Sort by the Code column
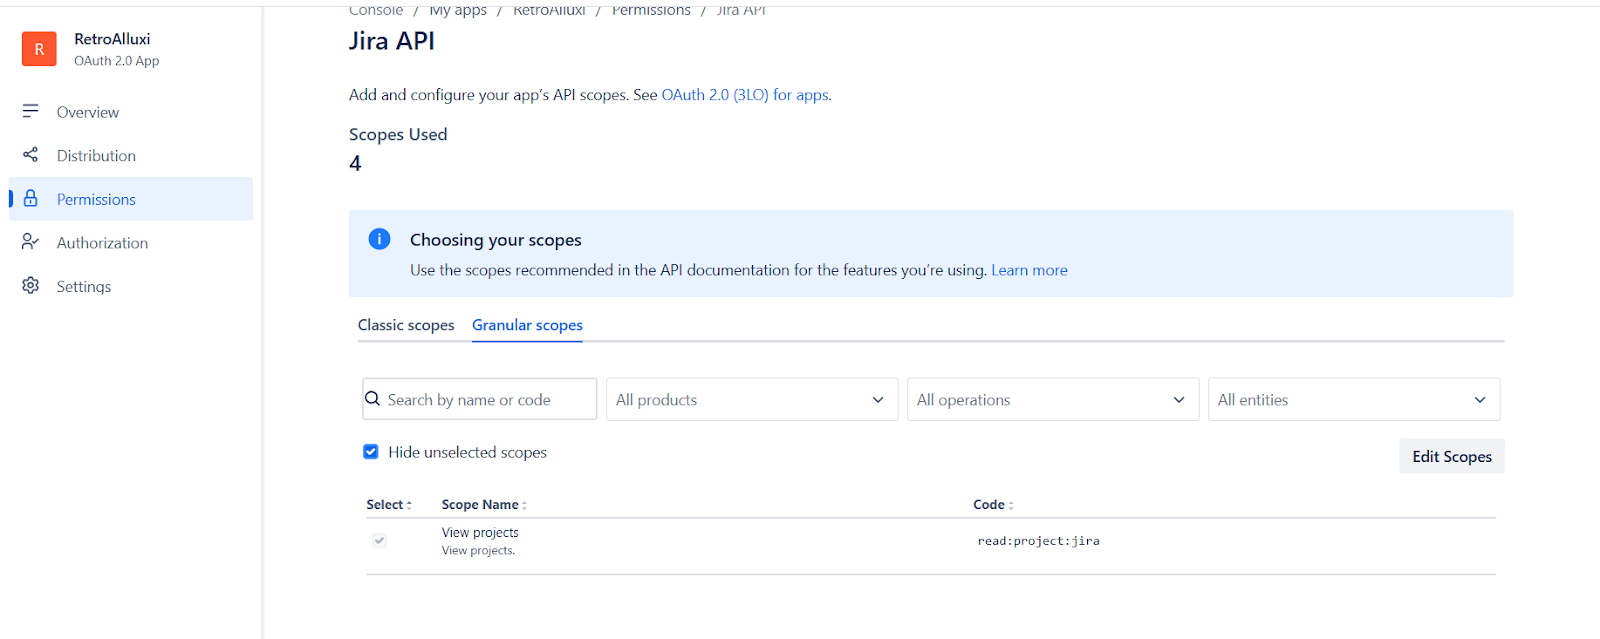 click(x=993, y=505)
